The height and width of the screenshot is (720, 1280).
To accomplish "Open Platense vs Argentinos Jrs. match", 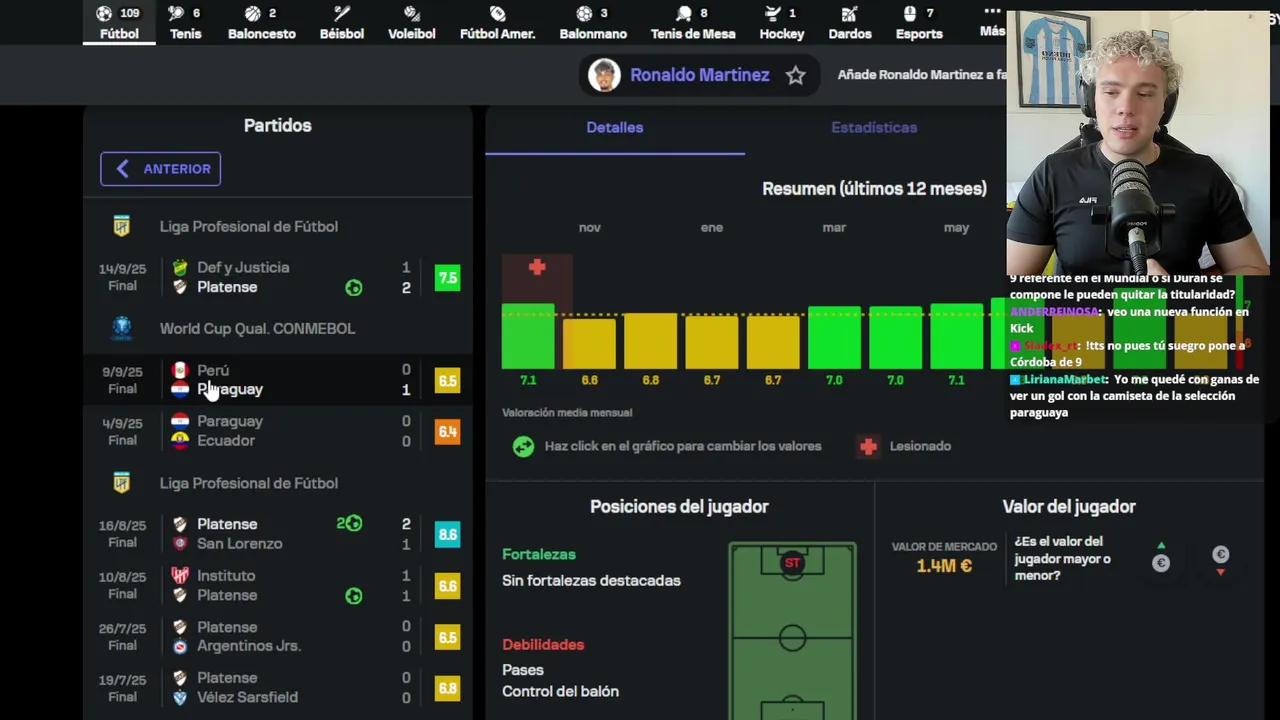I will point(277,636).
